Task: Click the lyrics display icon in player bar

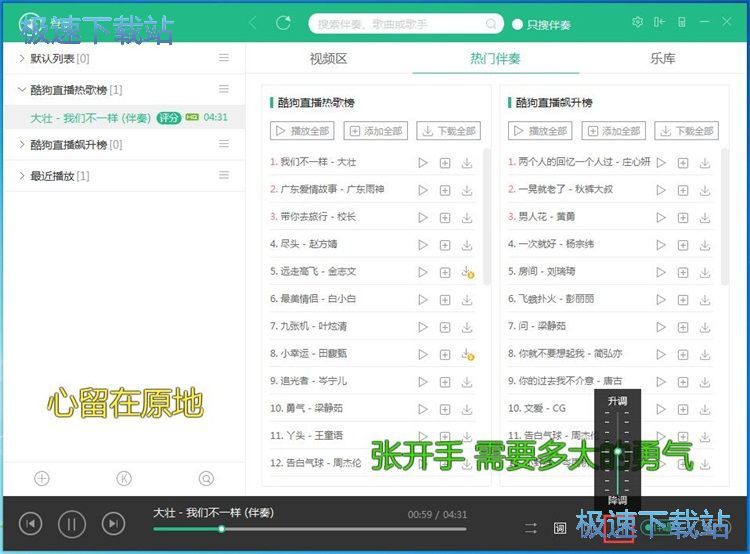Action: [x=560, y=527]
